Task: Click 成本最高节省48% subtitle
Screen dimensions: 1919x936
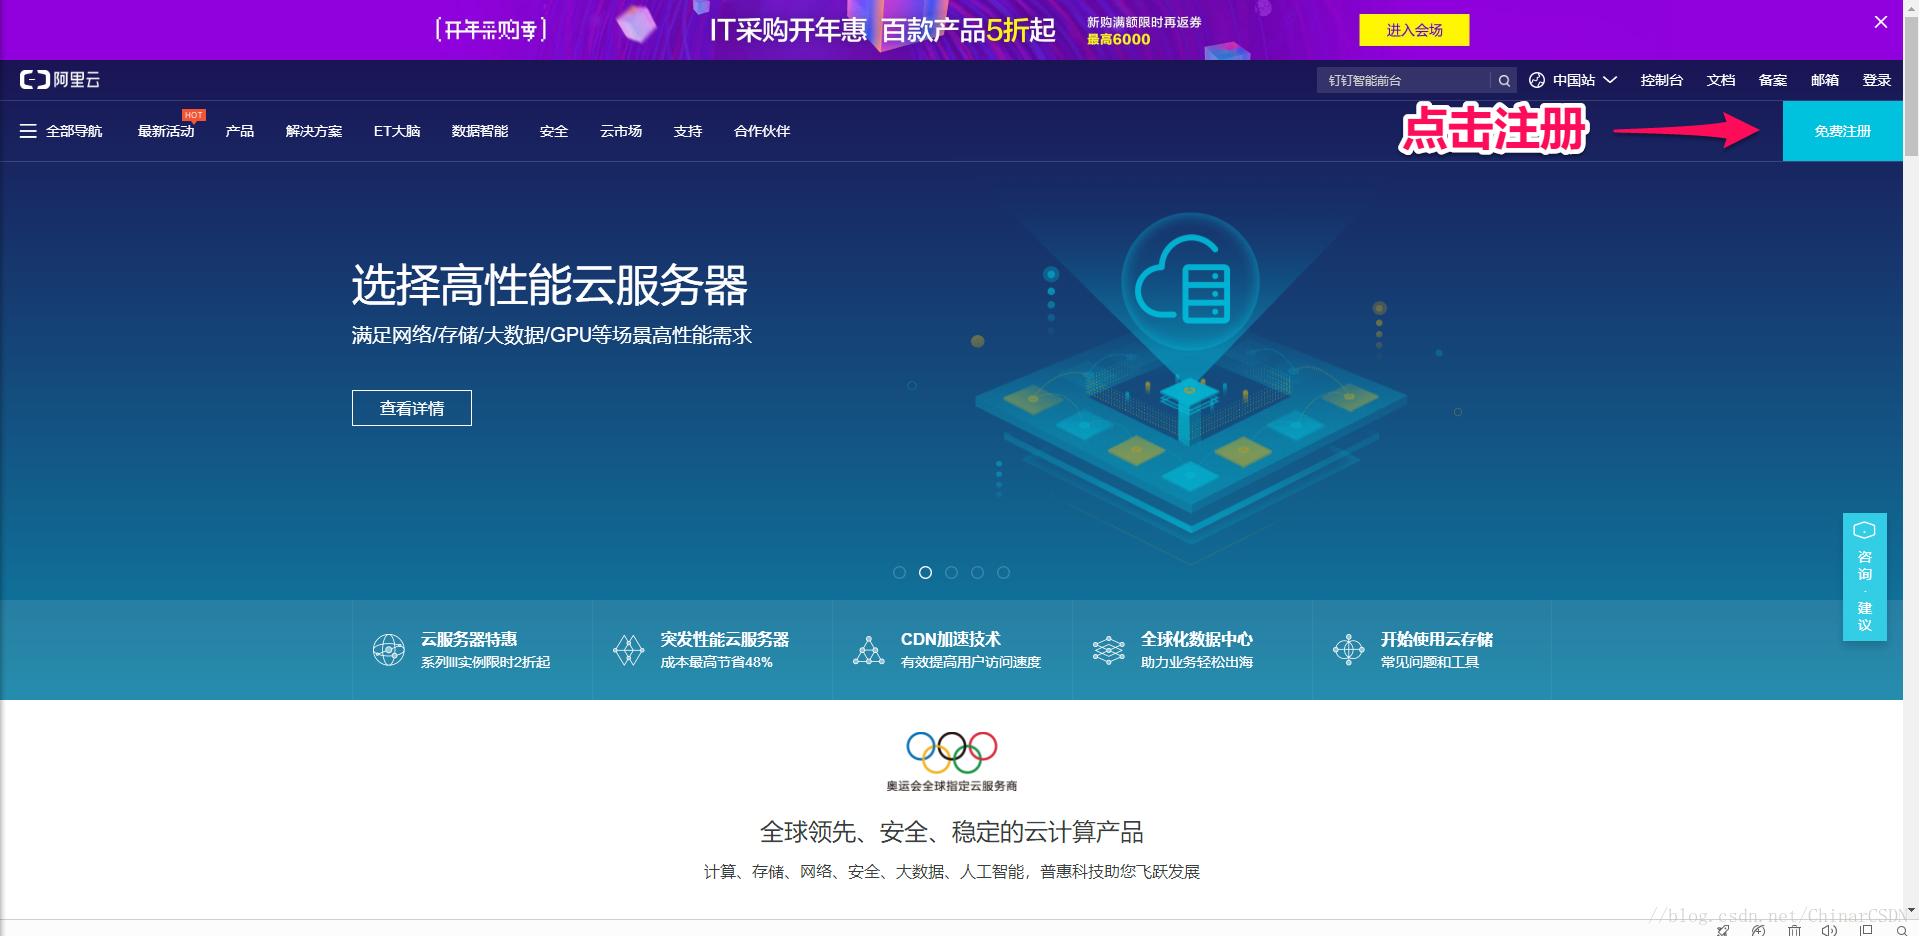Action: [717, 662]
